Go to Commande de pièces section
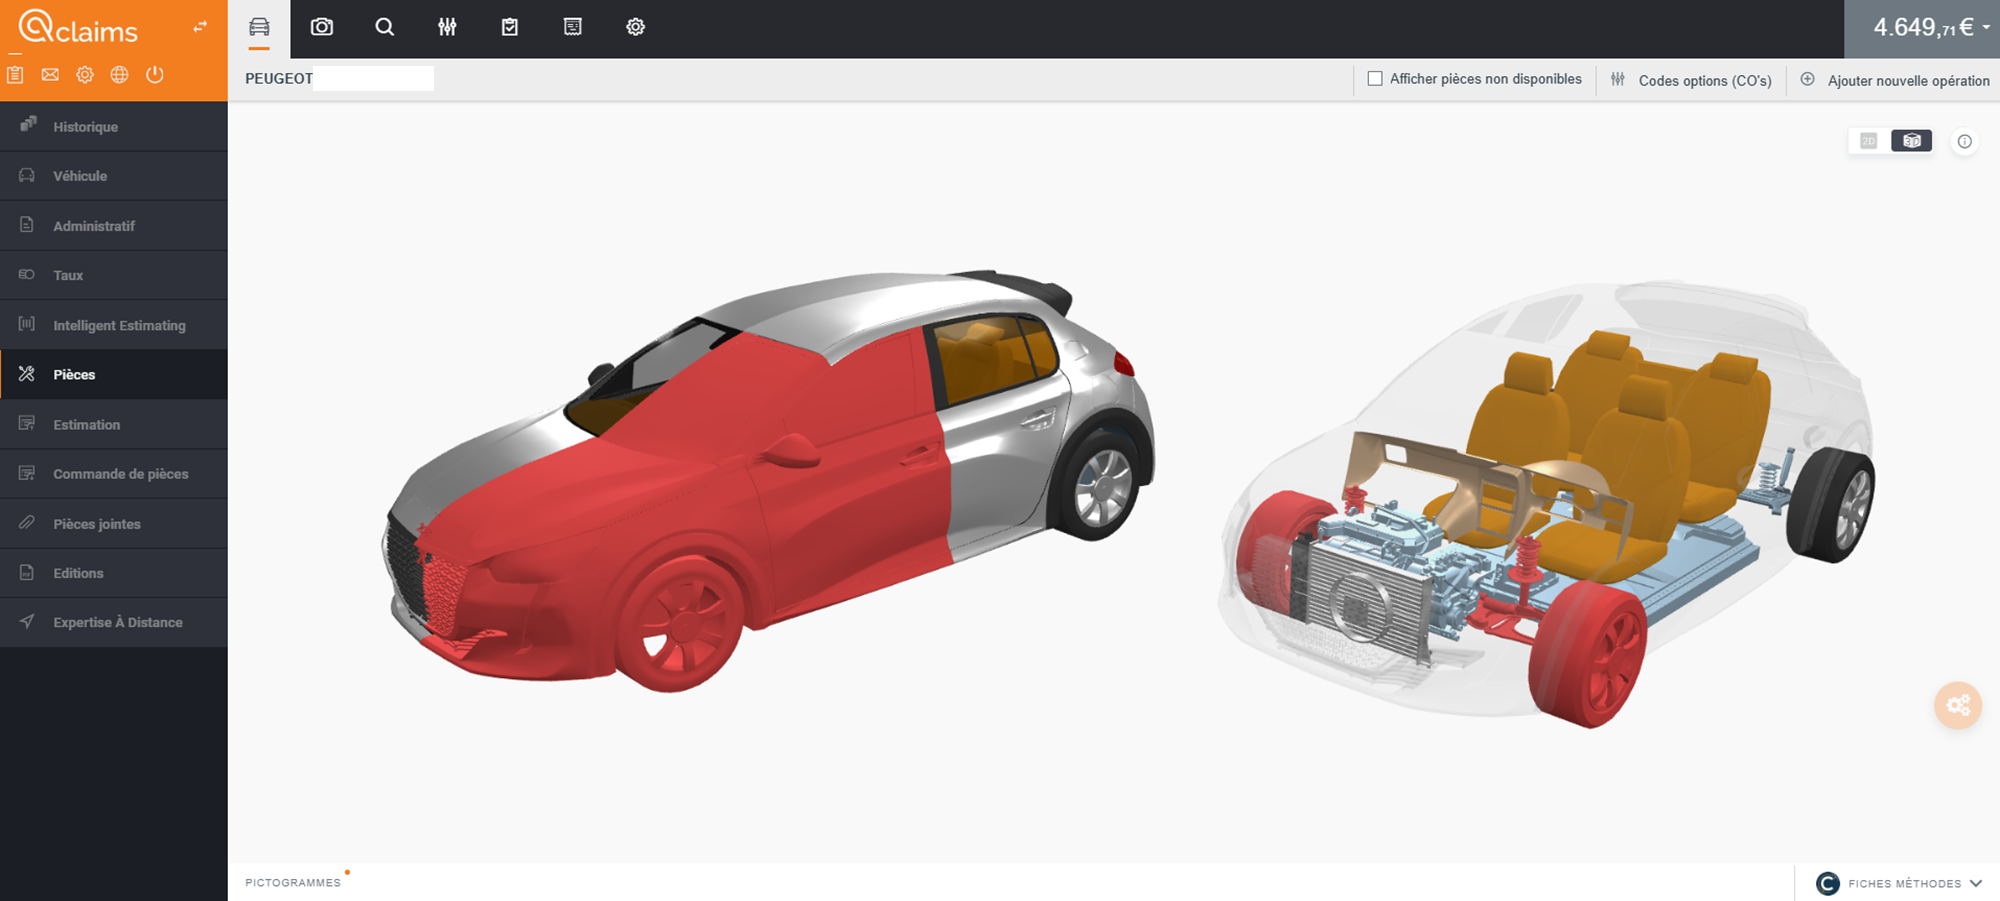This screenshot has width=2000, height=901. point(120,474)
